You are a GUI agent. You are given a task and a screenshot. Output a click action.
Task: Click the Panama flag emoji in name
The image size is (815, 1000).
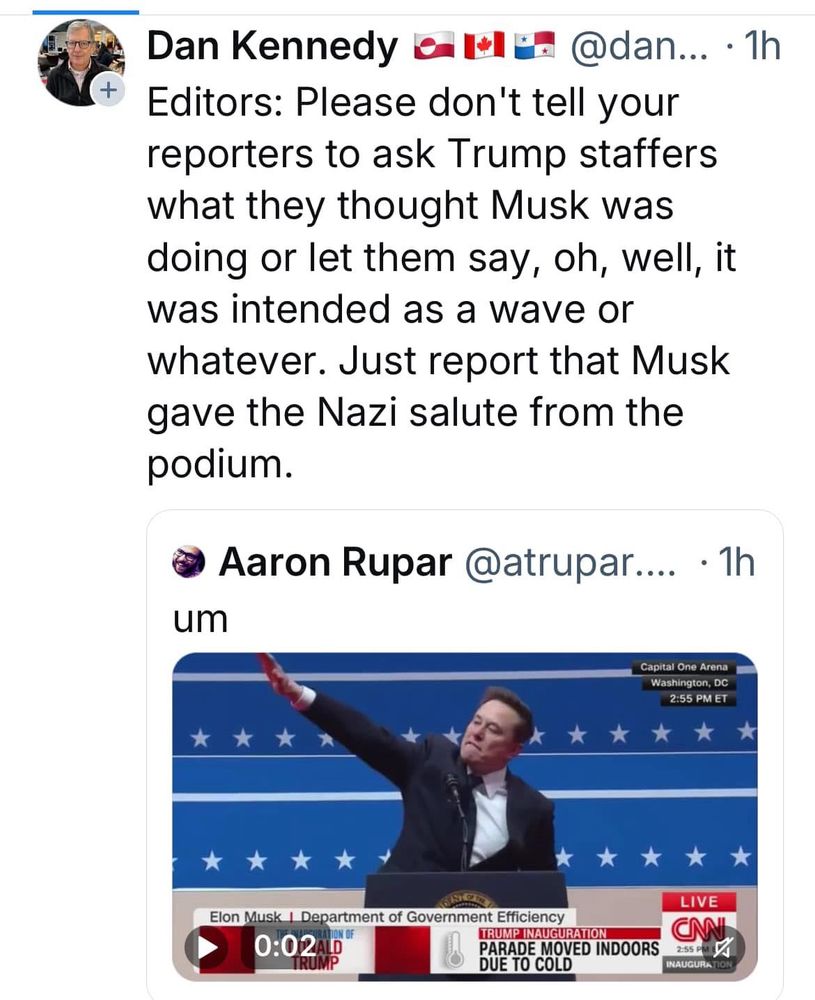(534, 46)
